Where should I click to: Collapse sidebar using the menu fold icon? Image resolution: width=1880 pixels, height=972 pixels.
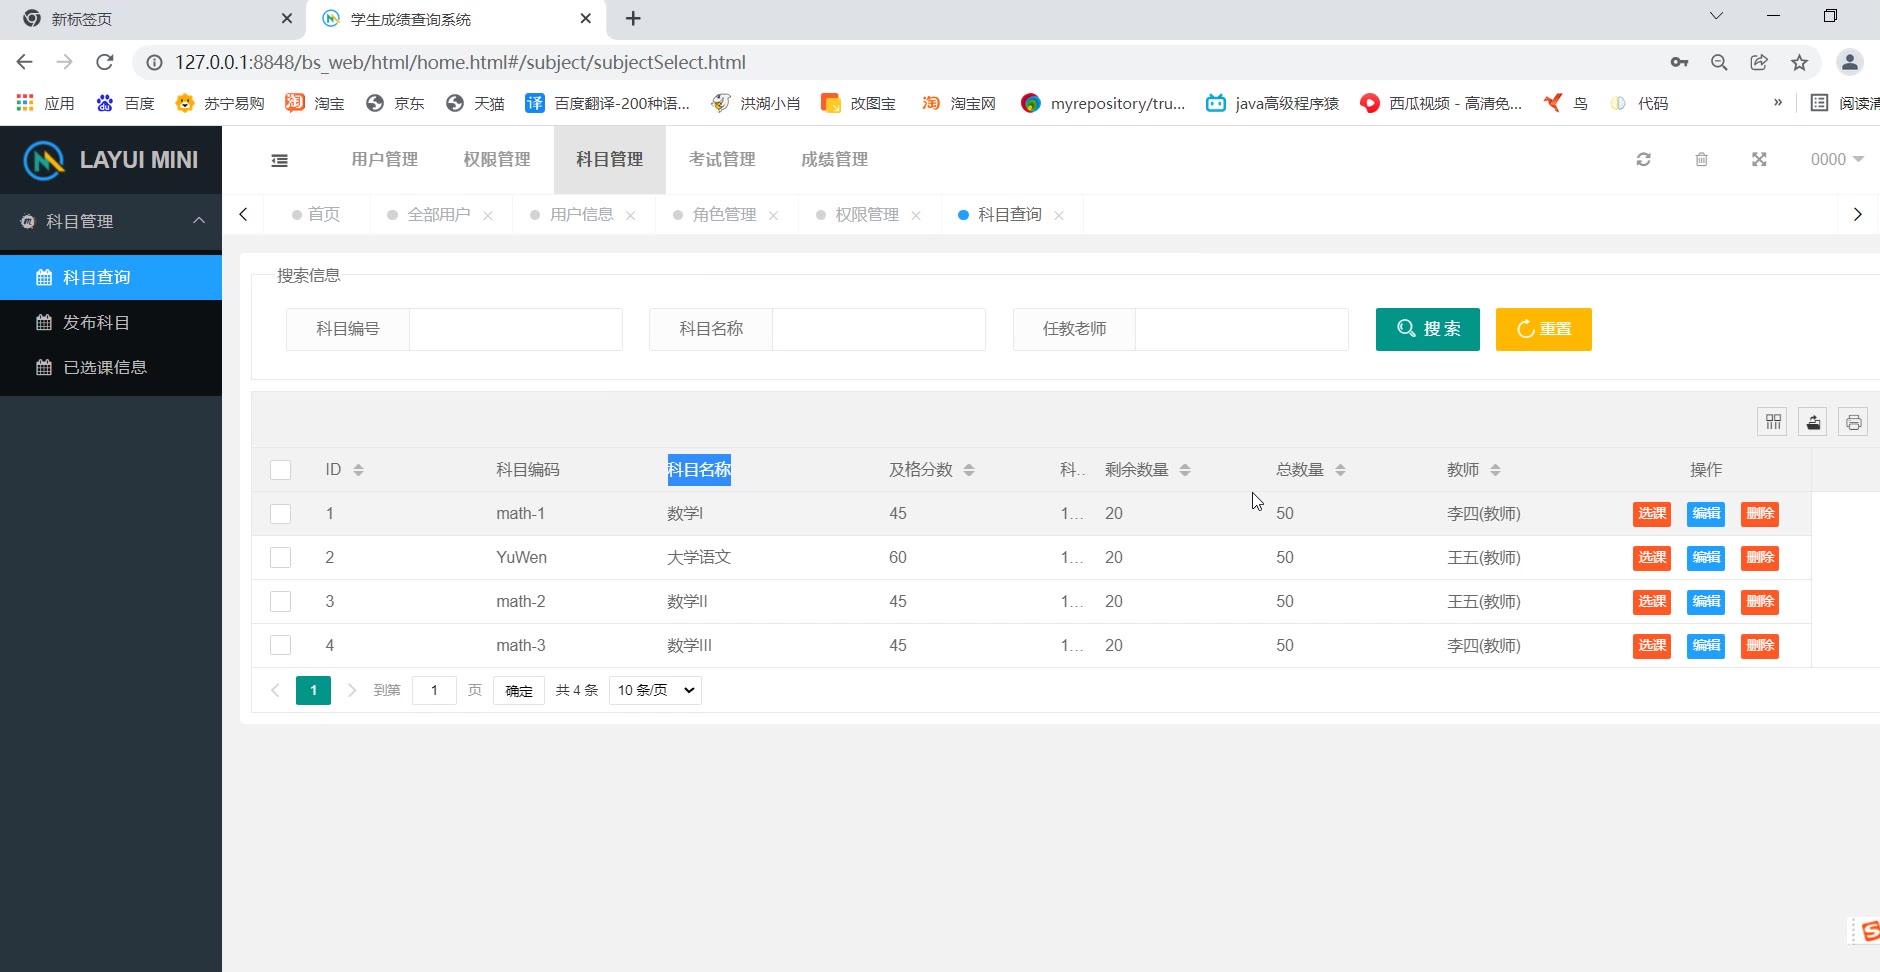280,160
